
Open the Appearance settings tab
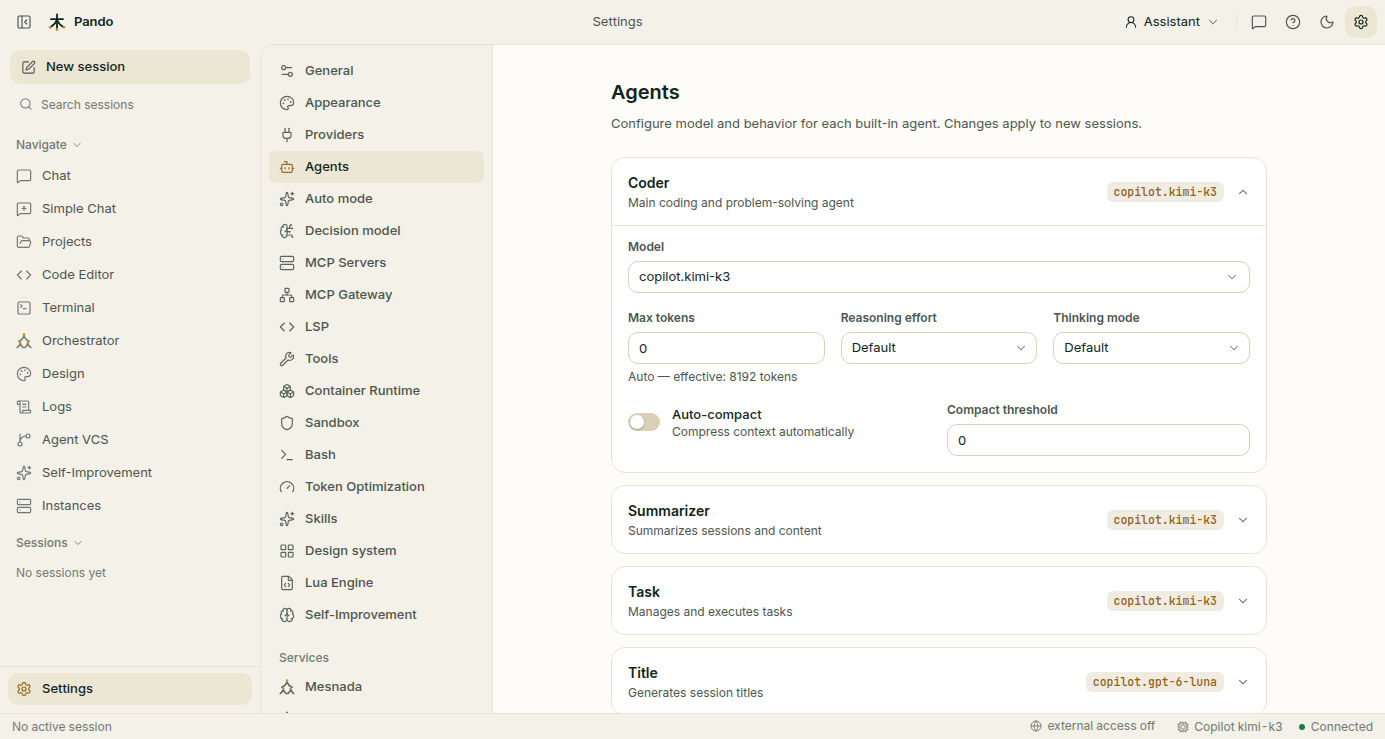(376, 103)
